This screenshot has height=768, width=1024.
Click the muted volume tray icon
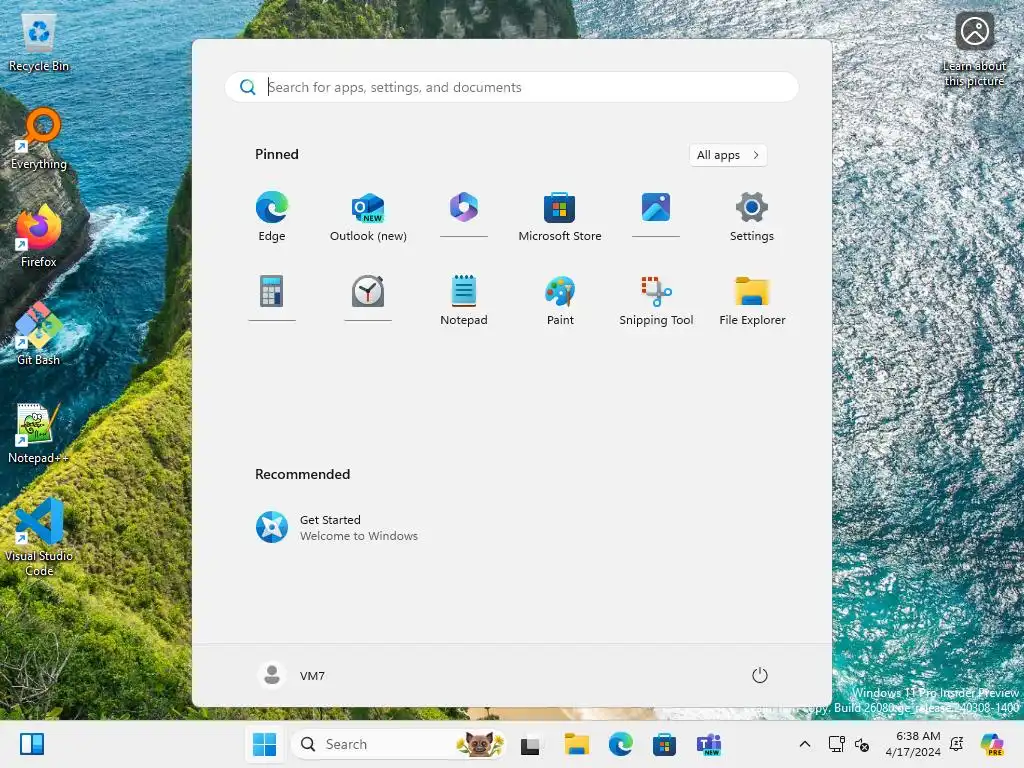tap(862, 744)
